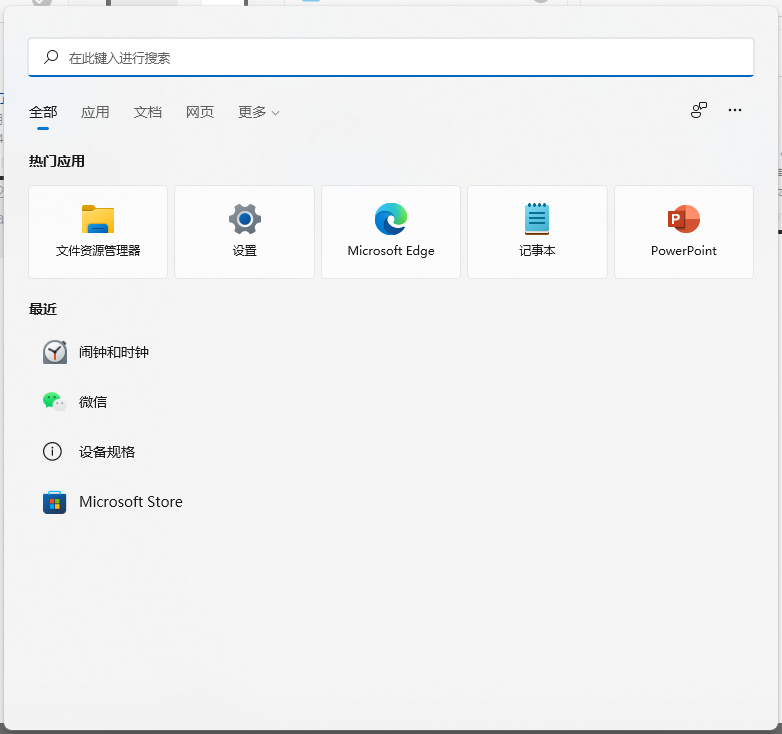Screen dimensions: 782x734
Task: Open the three-dot more options menu
Action: [x=735, y=110]
